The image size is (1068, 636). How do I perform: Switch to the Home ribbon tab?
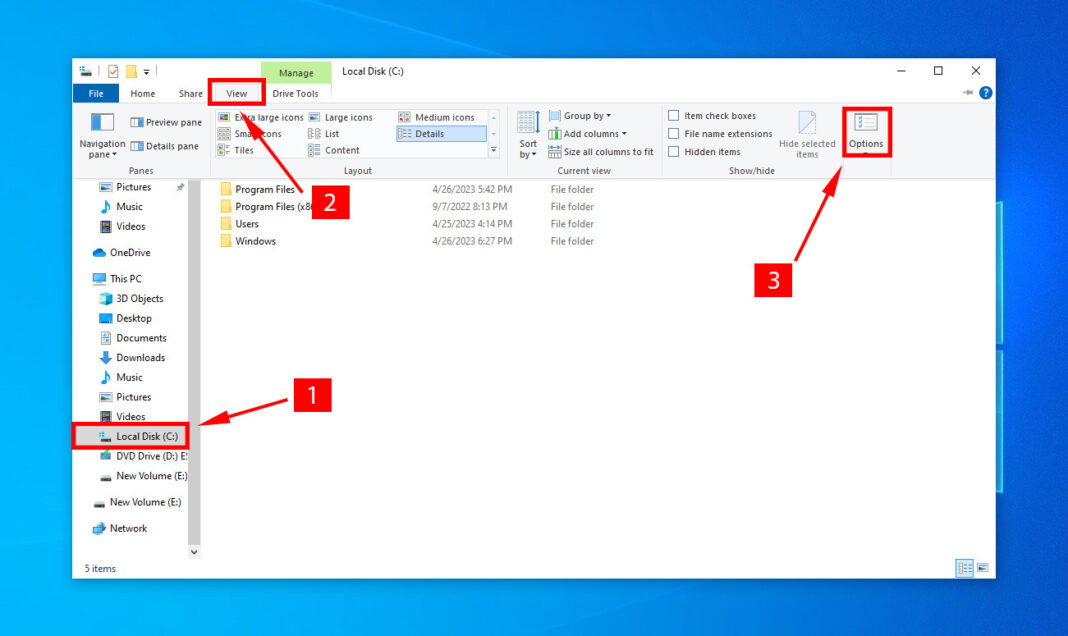coord(142,93)
